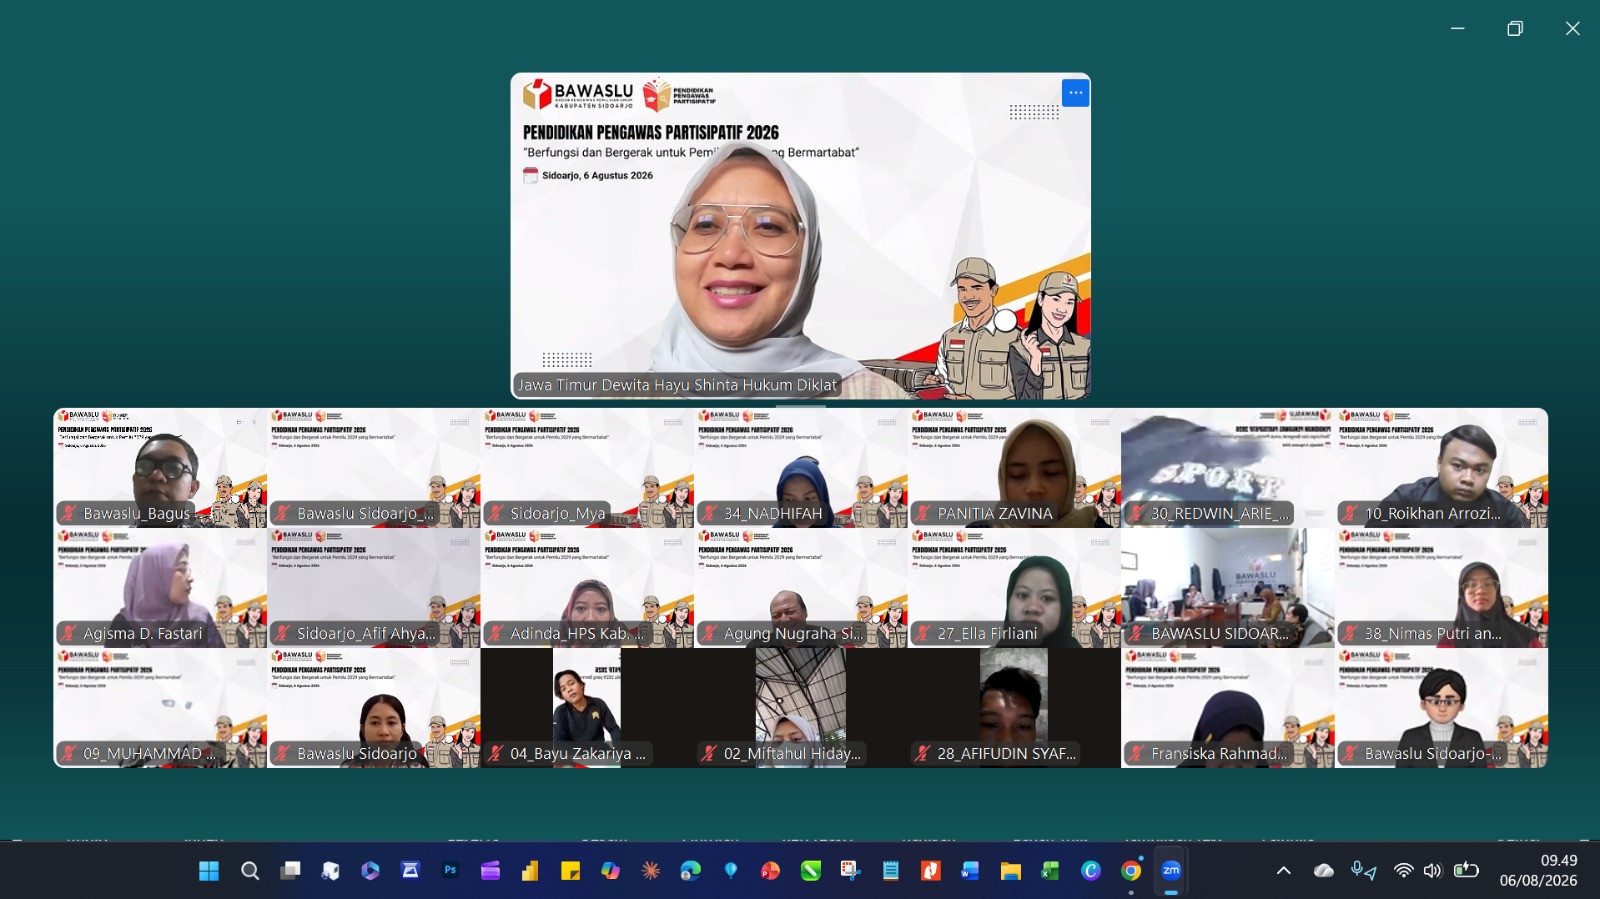Open Excel from the taskbar
Screen dimensions: 1600x899
[x=1050, y=871]
